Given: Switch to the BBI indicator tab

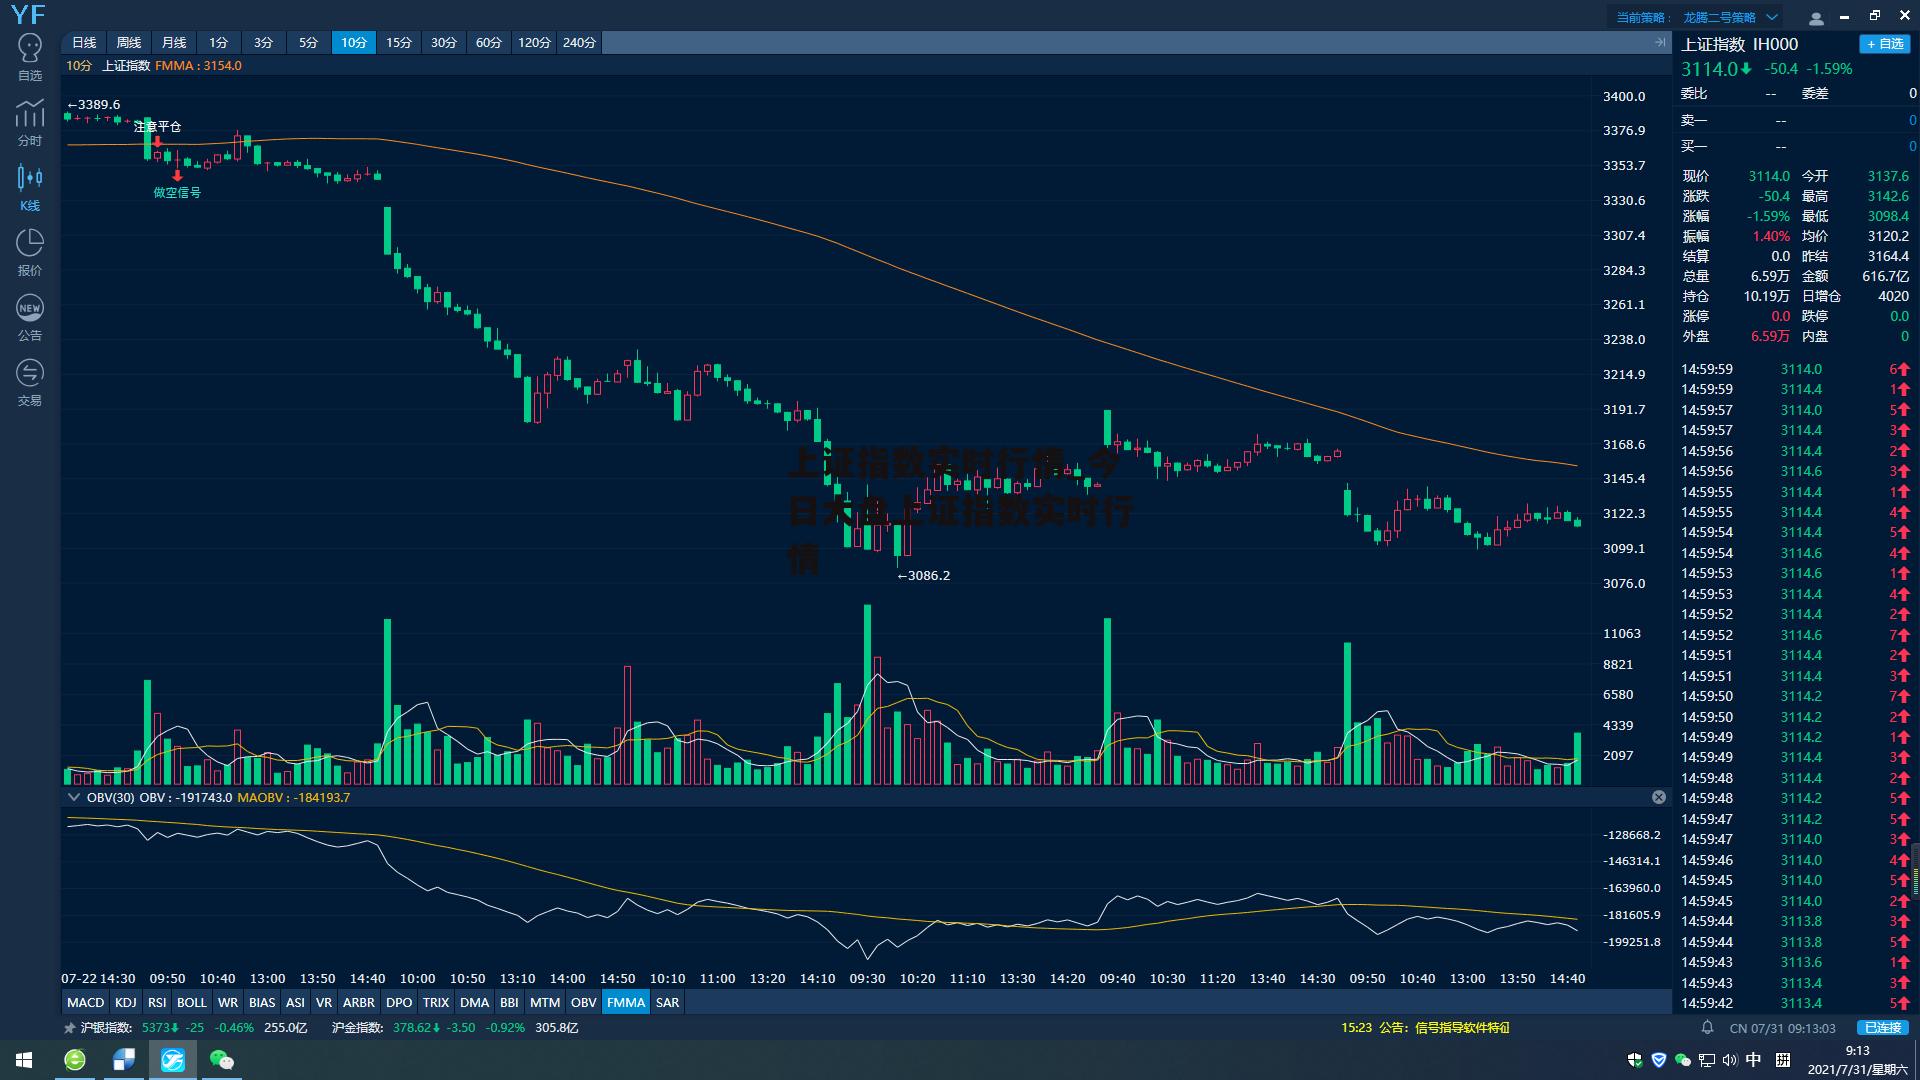Looking at the screenshot, I should click(x=510, y=1002).
